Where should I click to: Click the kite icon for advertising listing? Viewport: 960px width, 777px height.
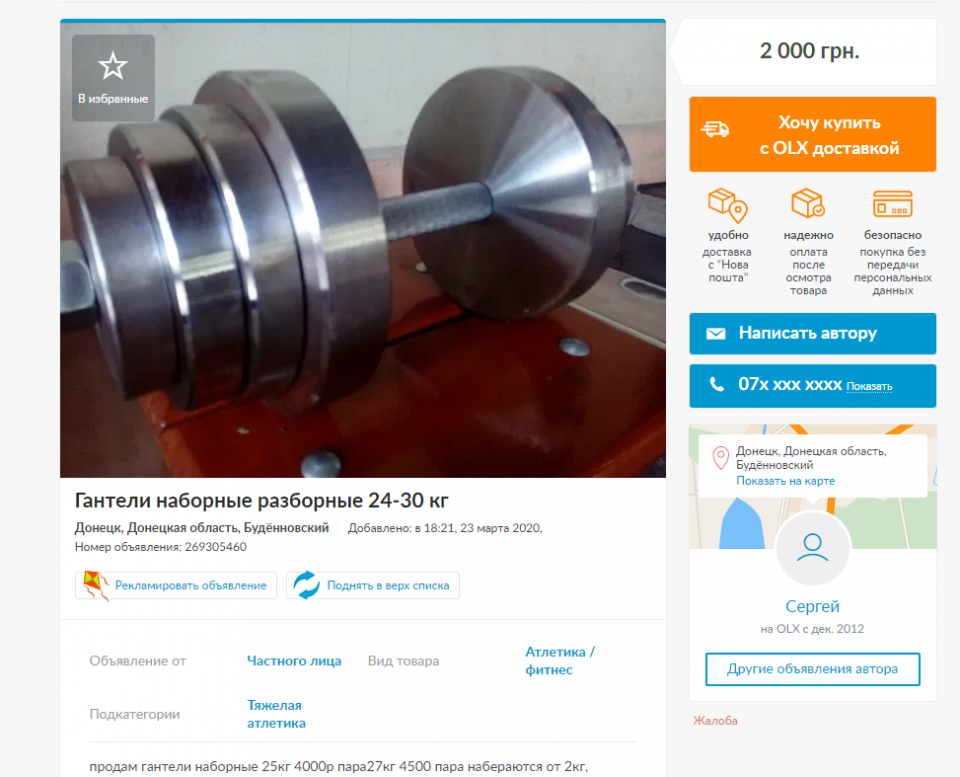96,585
